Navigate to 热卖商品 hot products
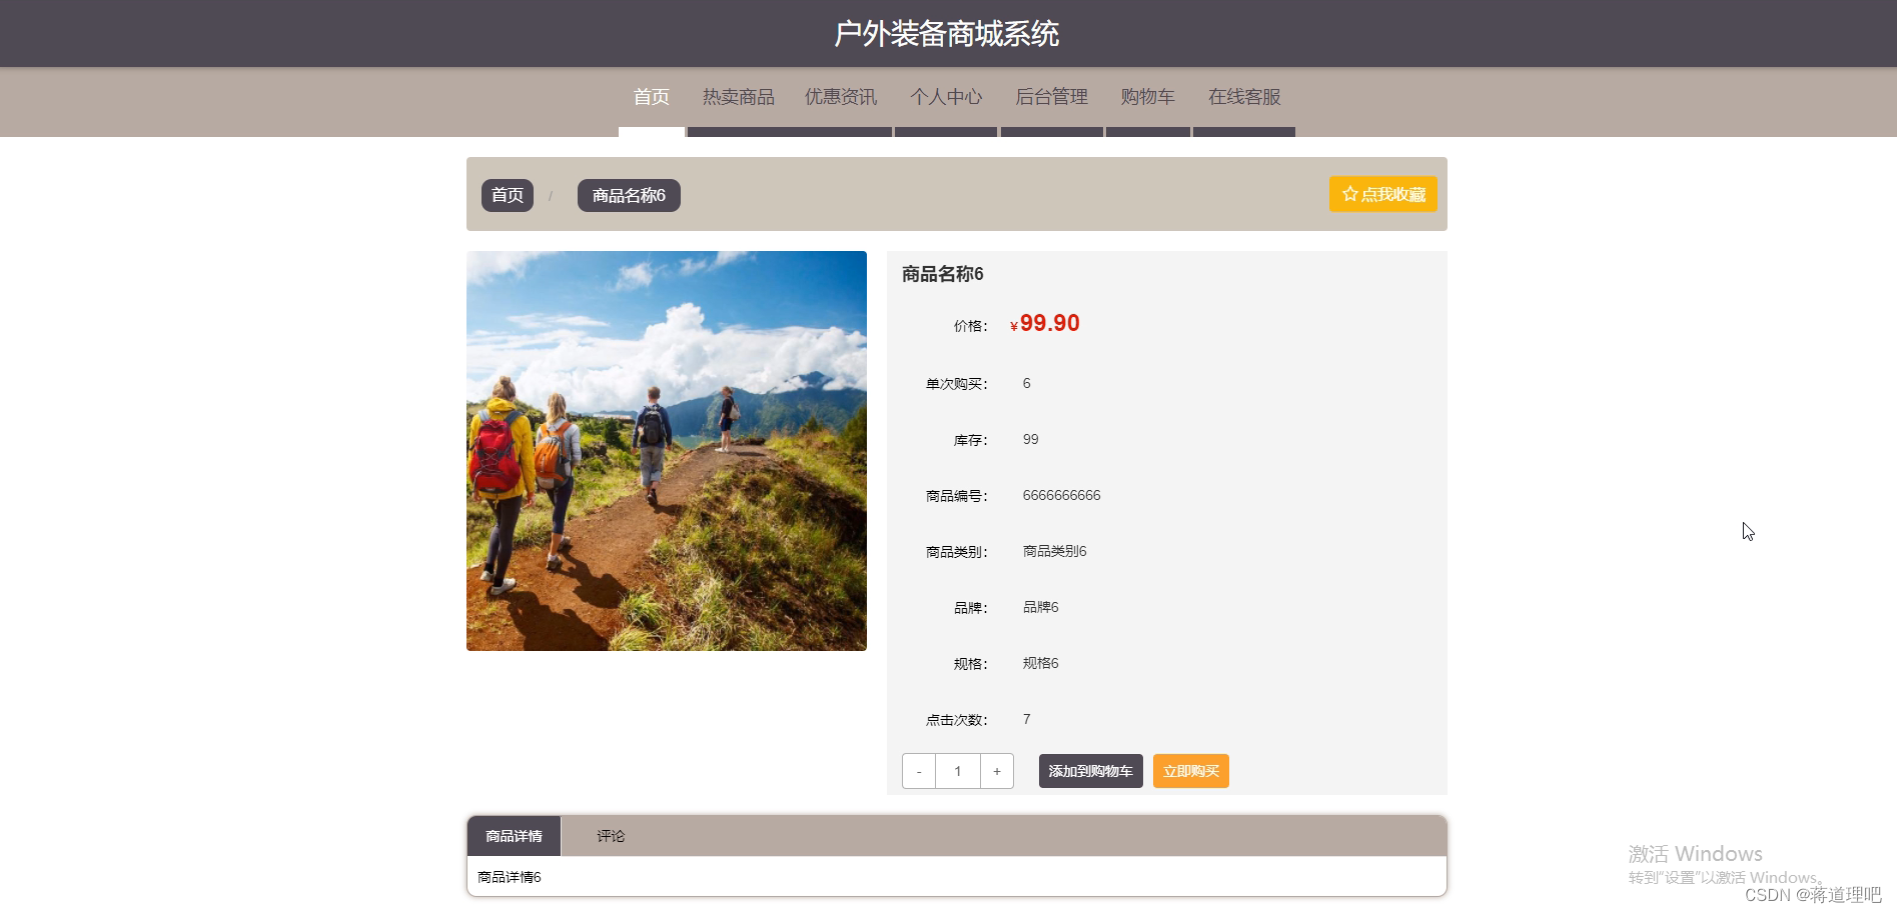 click(739, 96)
